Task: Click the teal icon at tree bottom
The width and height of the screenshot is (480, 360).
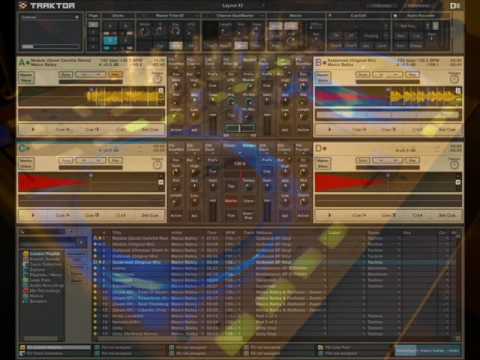Action: pyautogui.click(x=26, y=301)
